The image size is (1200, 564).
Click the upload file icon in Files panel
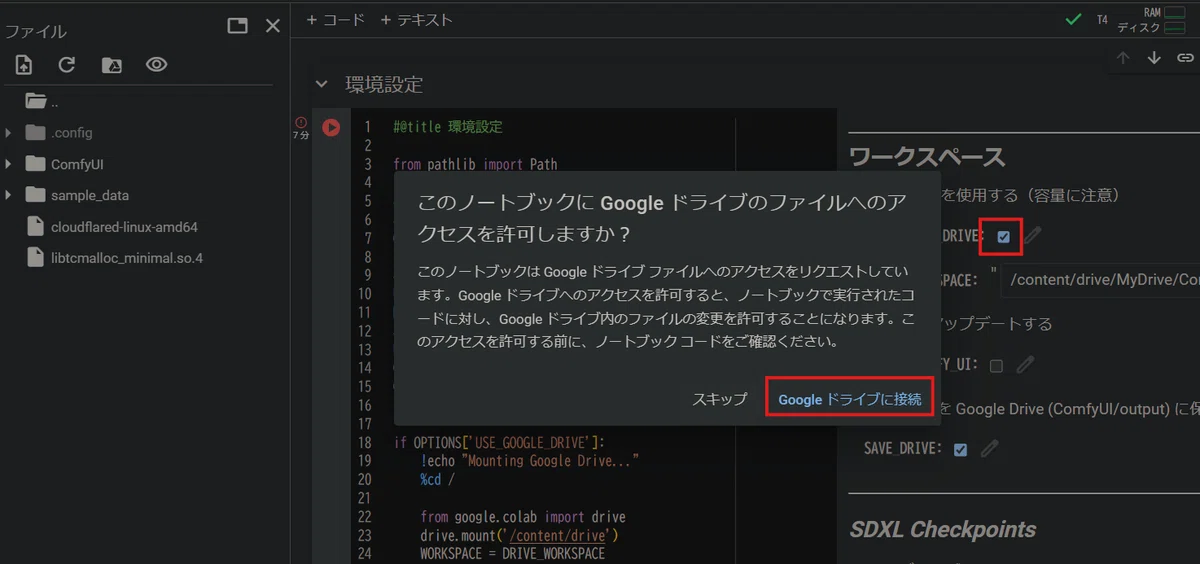click(x=24, y=65)
